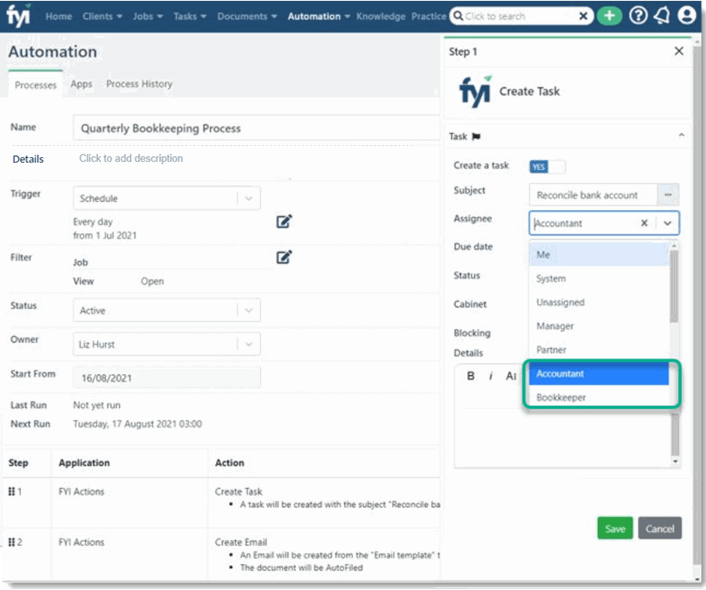Click the search input box
This screenshot has height=590, width=706.
pos(520,16)
